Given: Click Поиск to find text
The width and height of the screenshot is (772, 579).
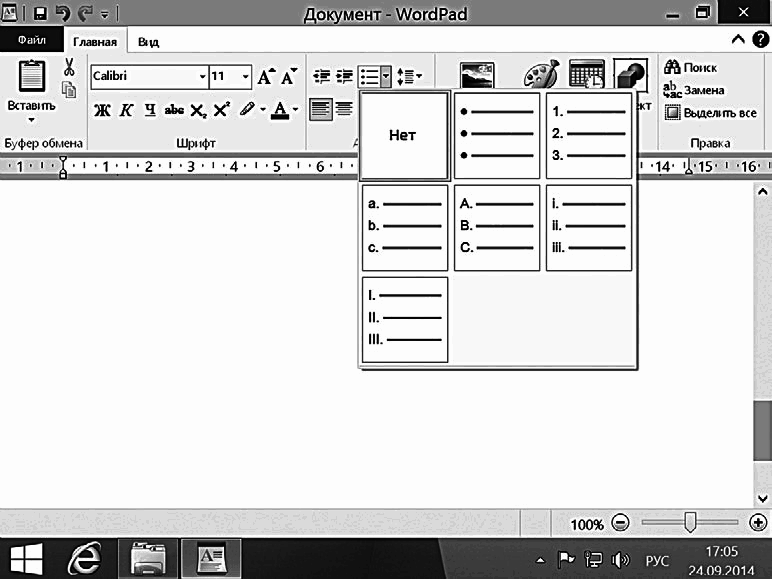Looking at the screenshot, I should click(x=690, y=67).
